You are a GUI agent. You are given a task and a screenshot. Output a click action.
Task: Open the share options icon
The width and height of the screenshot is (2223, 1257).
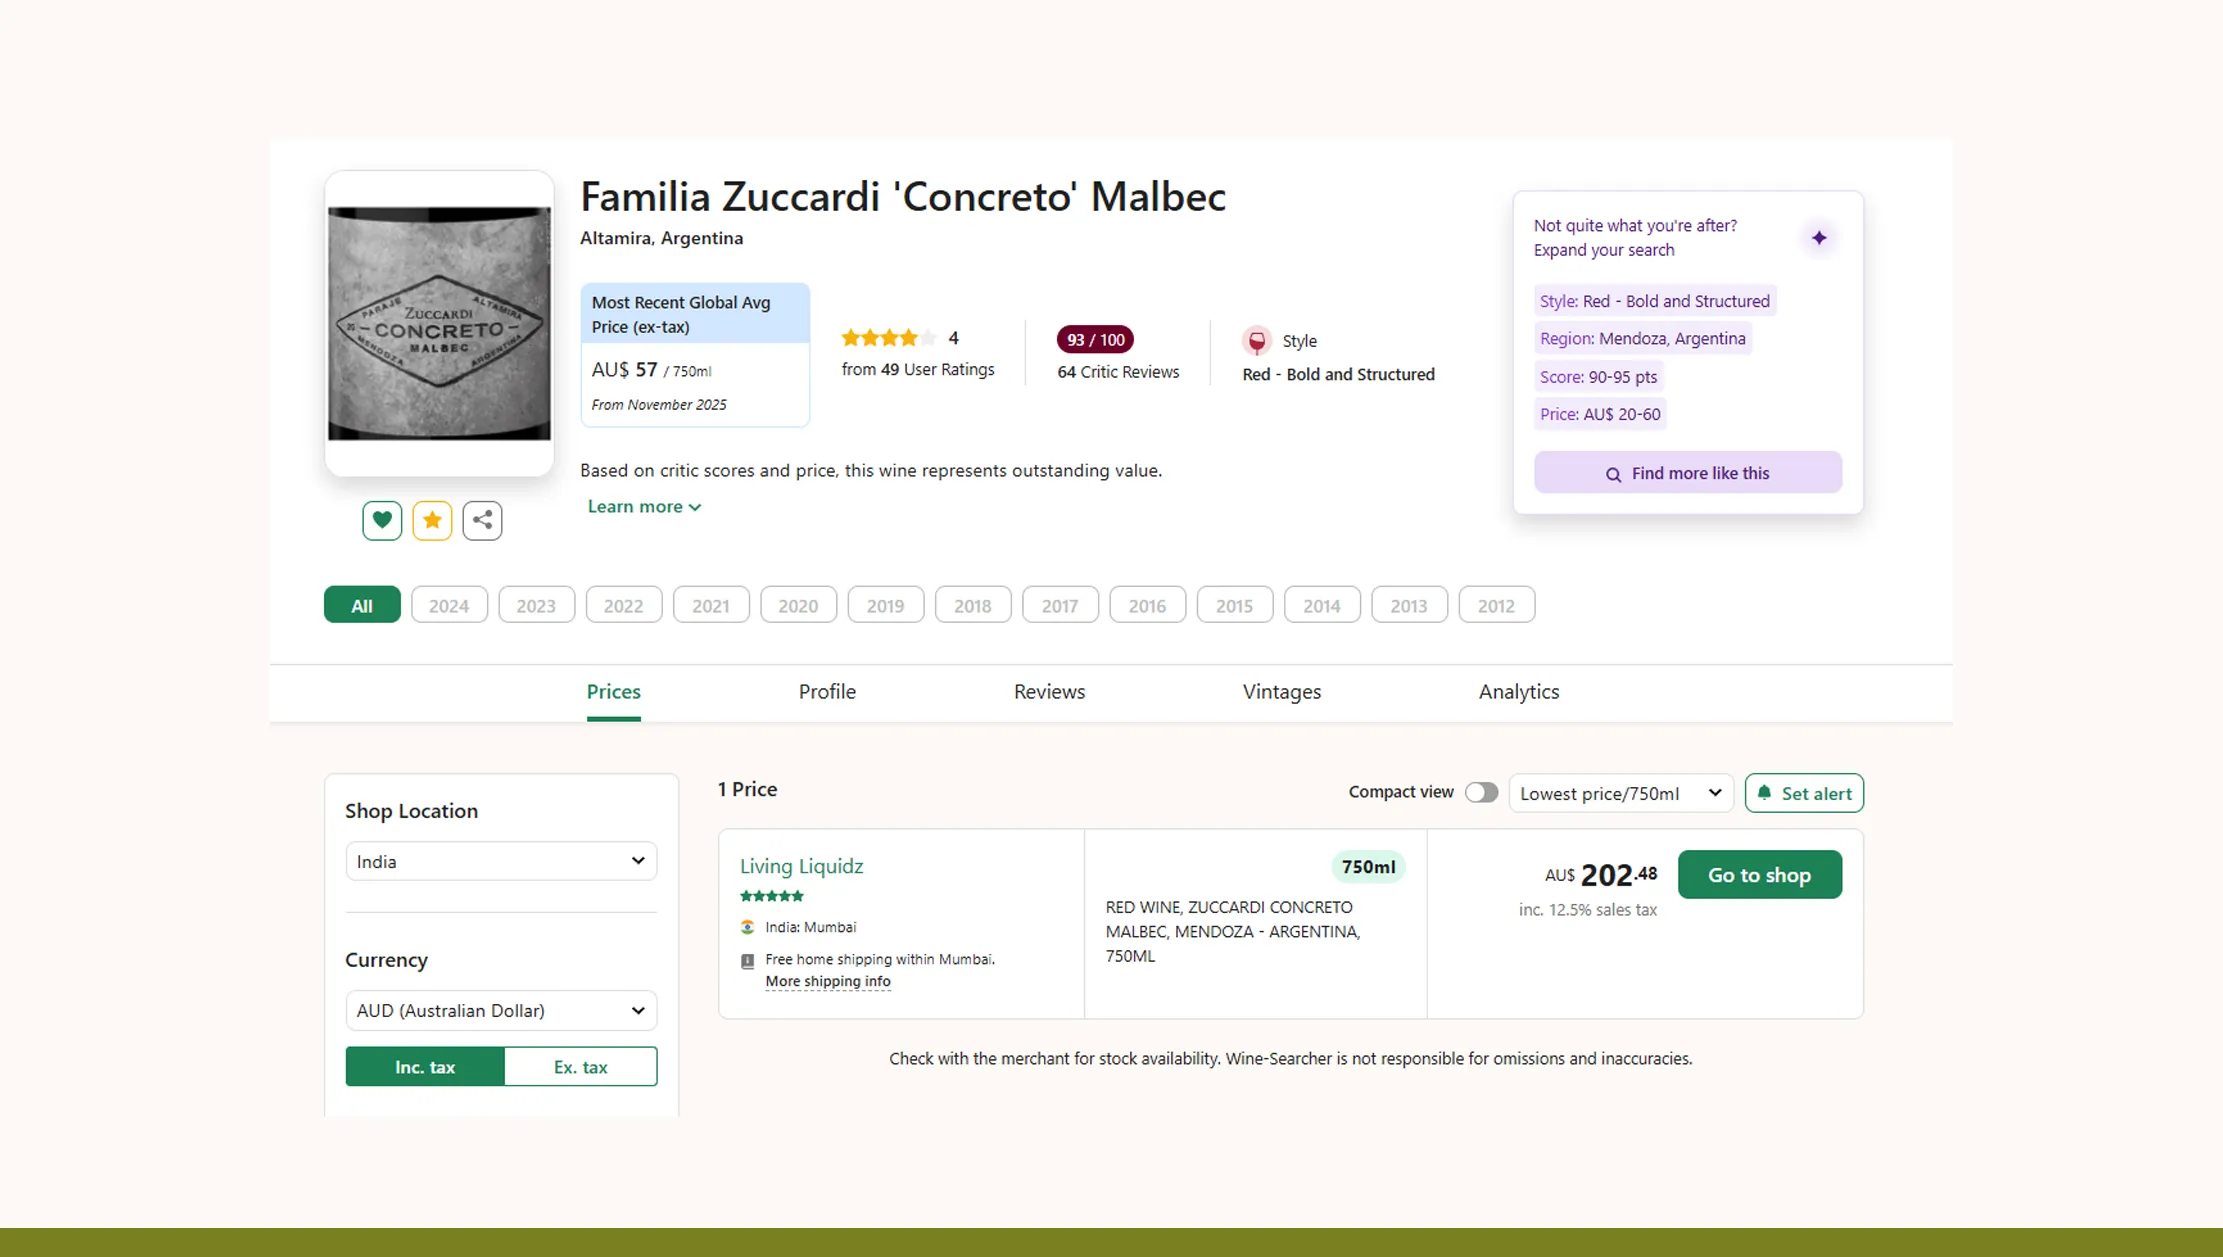(x=482, y=520)
